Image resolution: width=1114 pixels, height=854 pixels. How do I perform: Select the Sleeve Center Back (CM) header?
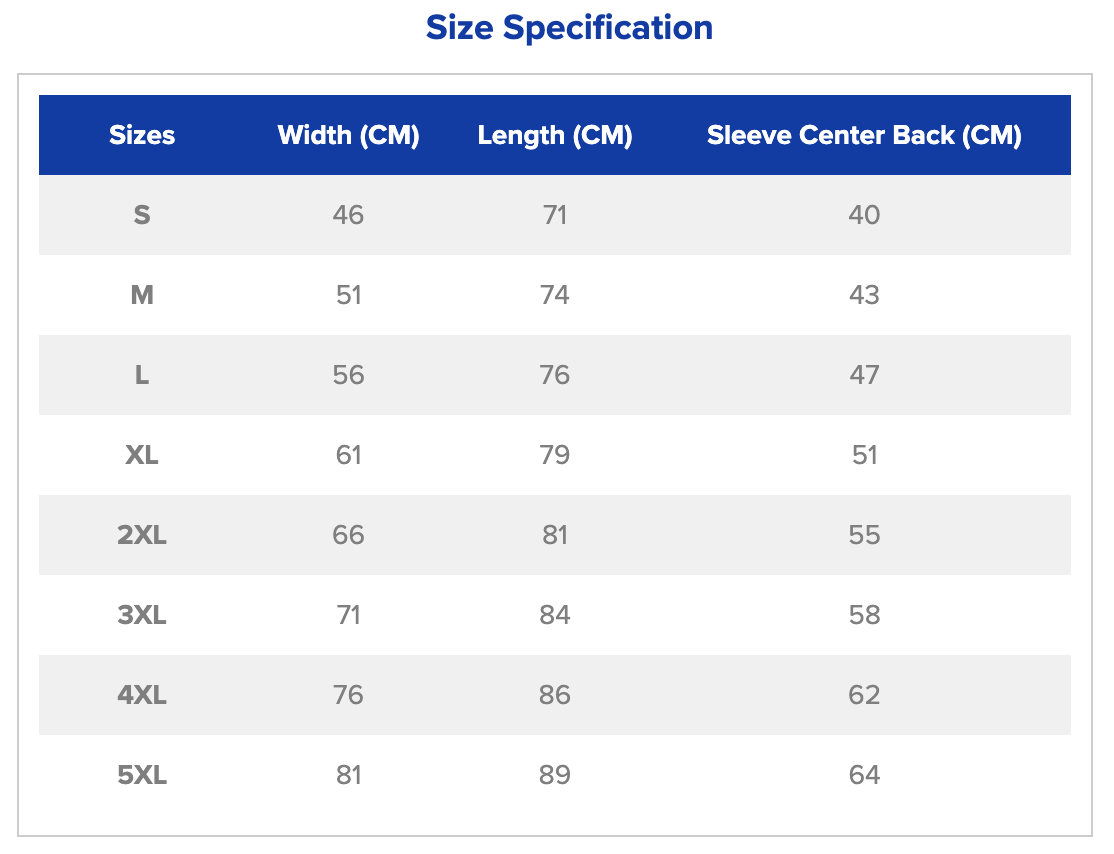[x=864, y=135]
